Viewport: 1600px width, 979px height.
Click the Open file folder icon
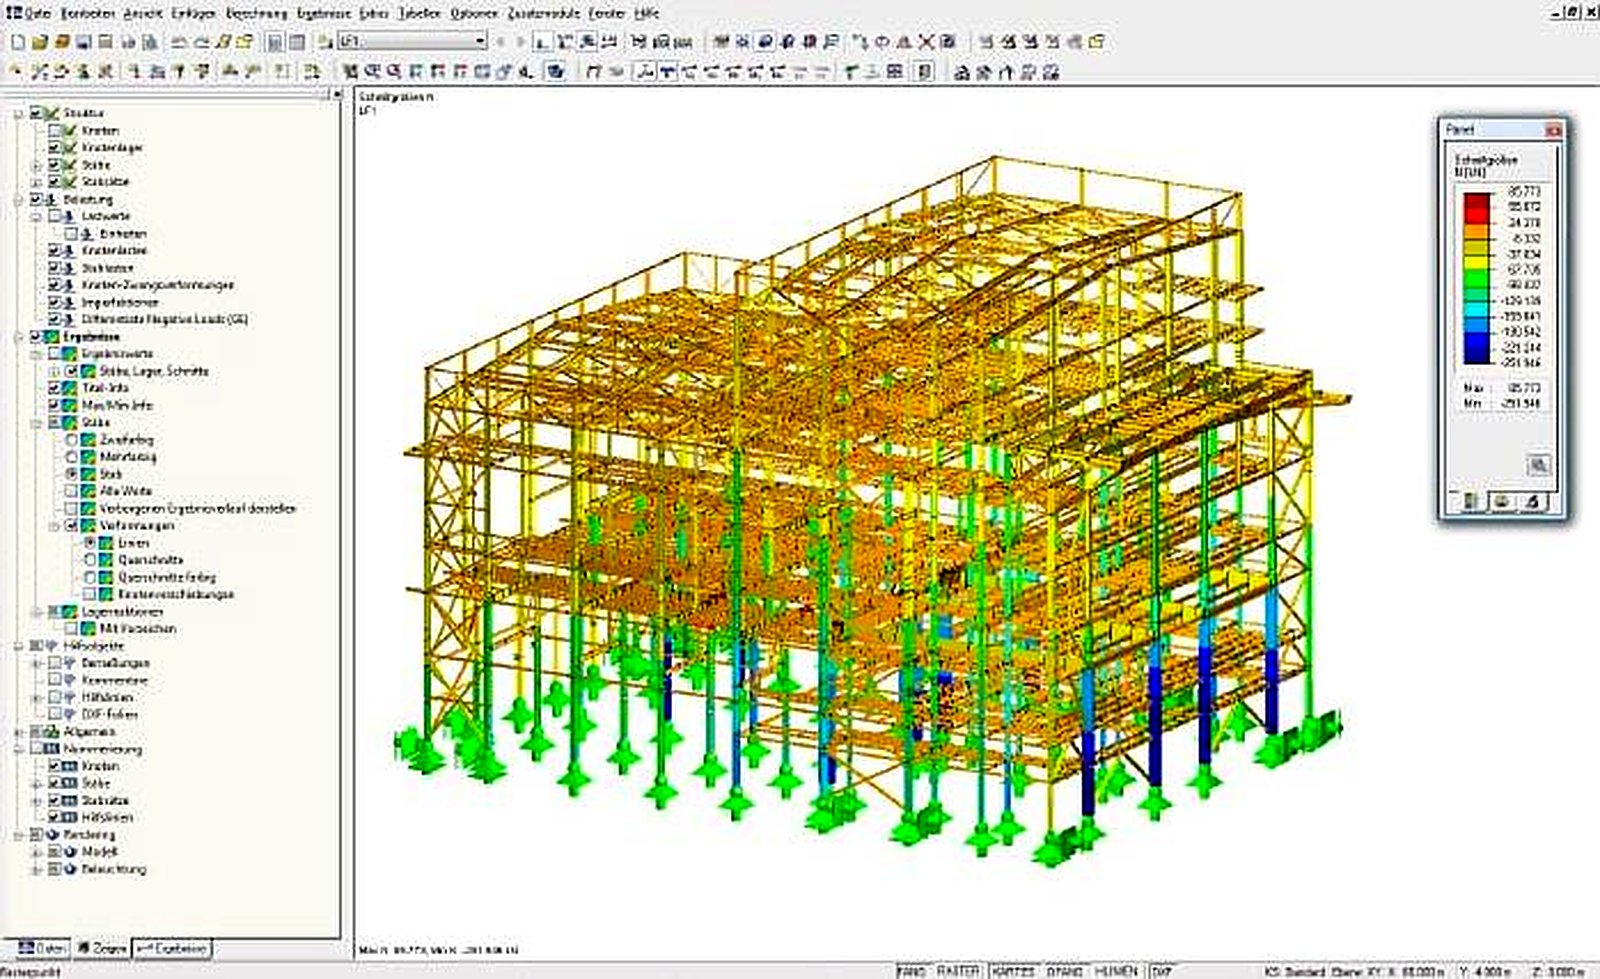[39, 42]
